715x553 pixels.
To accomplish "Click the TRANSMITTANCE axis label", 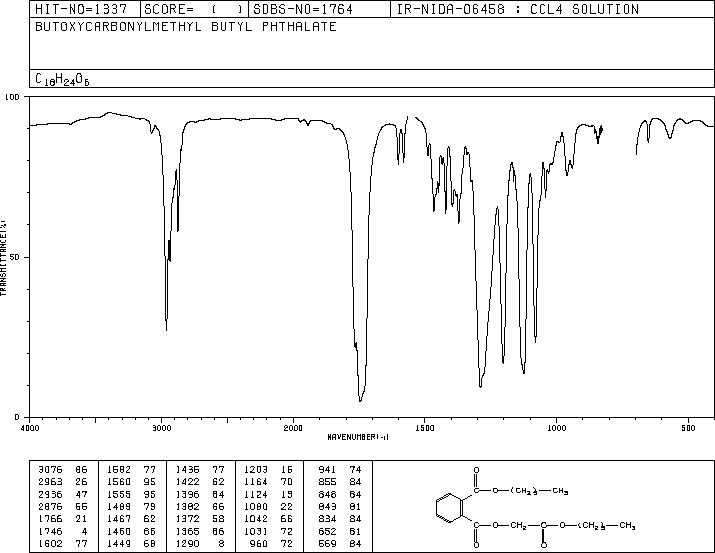I will click(x=3, y=258).
